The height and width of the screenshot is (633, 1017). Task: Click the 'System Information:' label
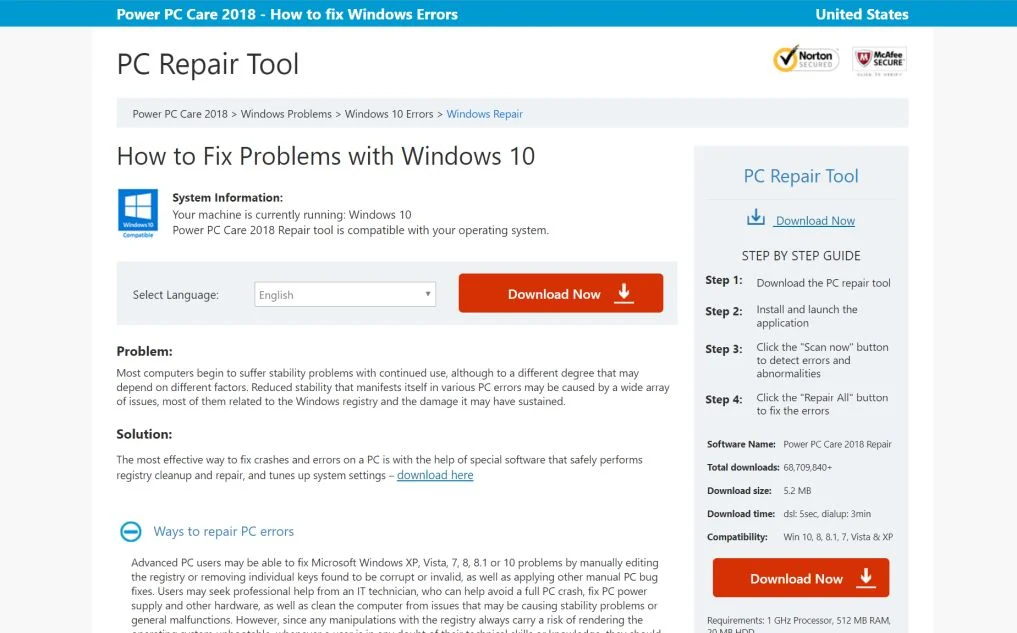point(228,198)
